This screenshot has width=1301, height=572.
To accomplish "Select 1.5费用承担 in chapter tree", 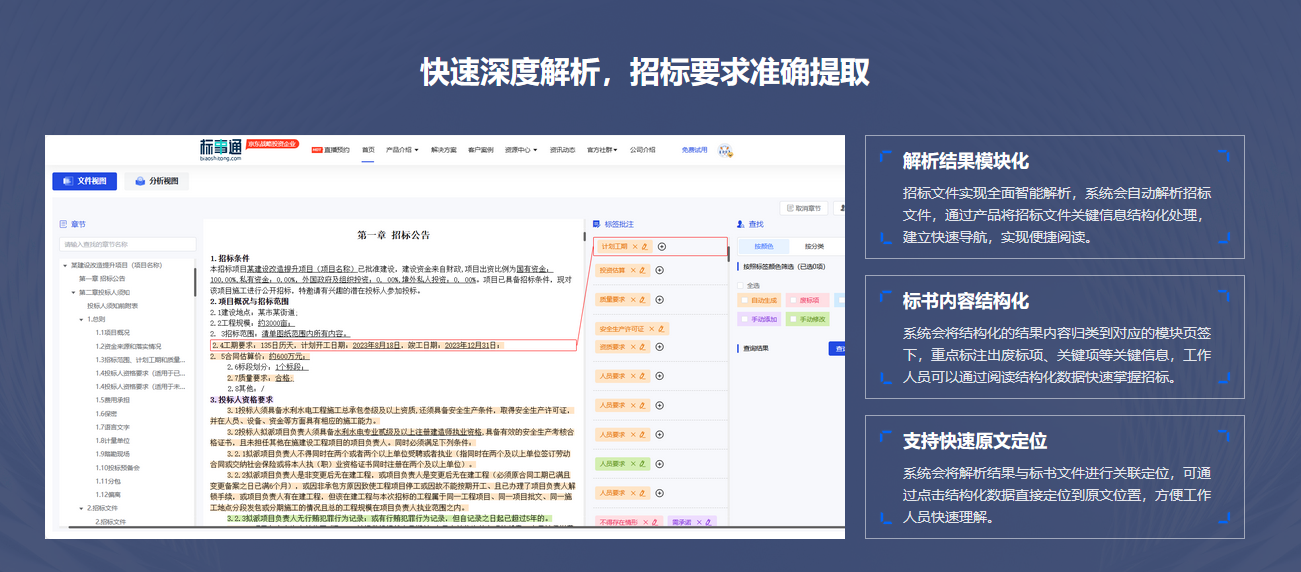I will pos(113,400).
